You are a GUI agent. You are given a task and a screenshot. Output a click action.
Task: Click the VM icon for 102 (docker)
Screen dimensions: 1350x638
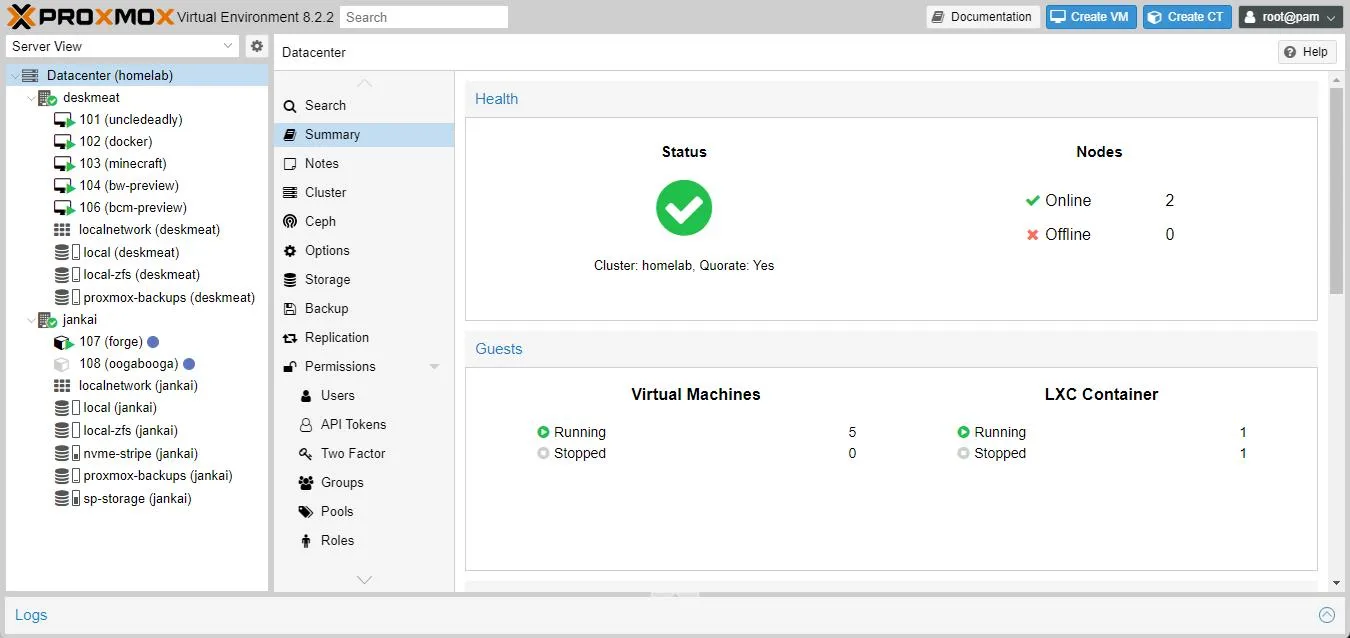[x=64, y=142]
